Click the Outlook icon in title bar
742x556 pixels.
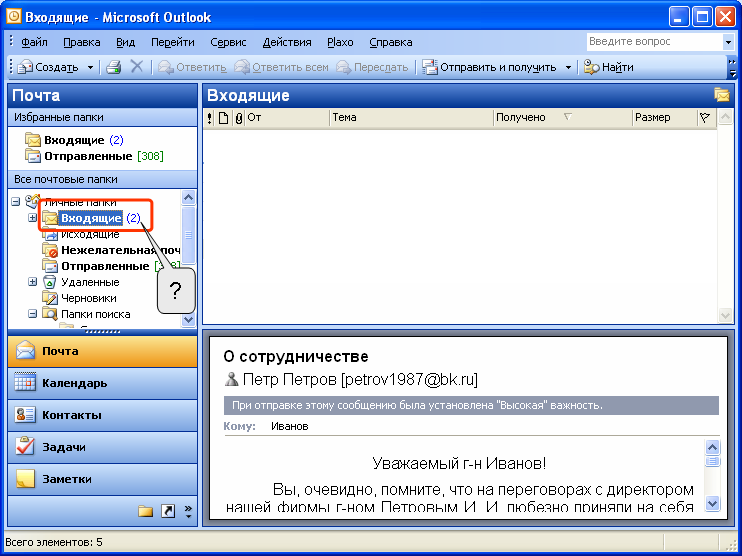pos(14,17)
